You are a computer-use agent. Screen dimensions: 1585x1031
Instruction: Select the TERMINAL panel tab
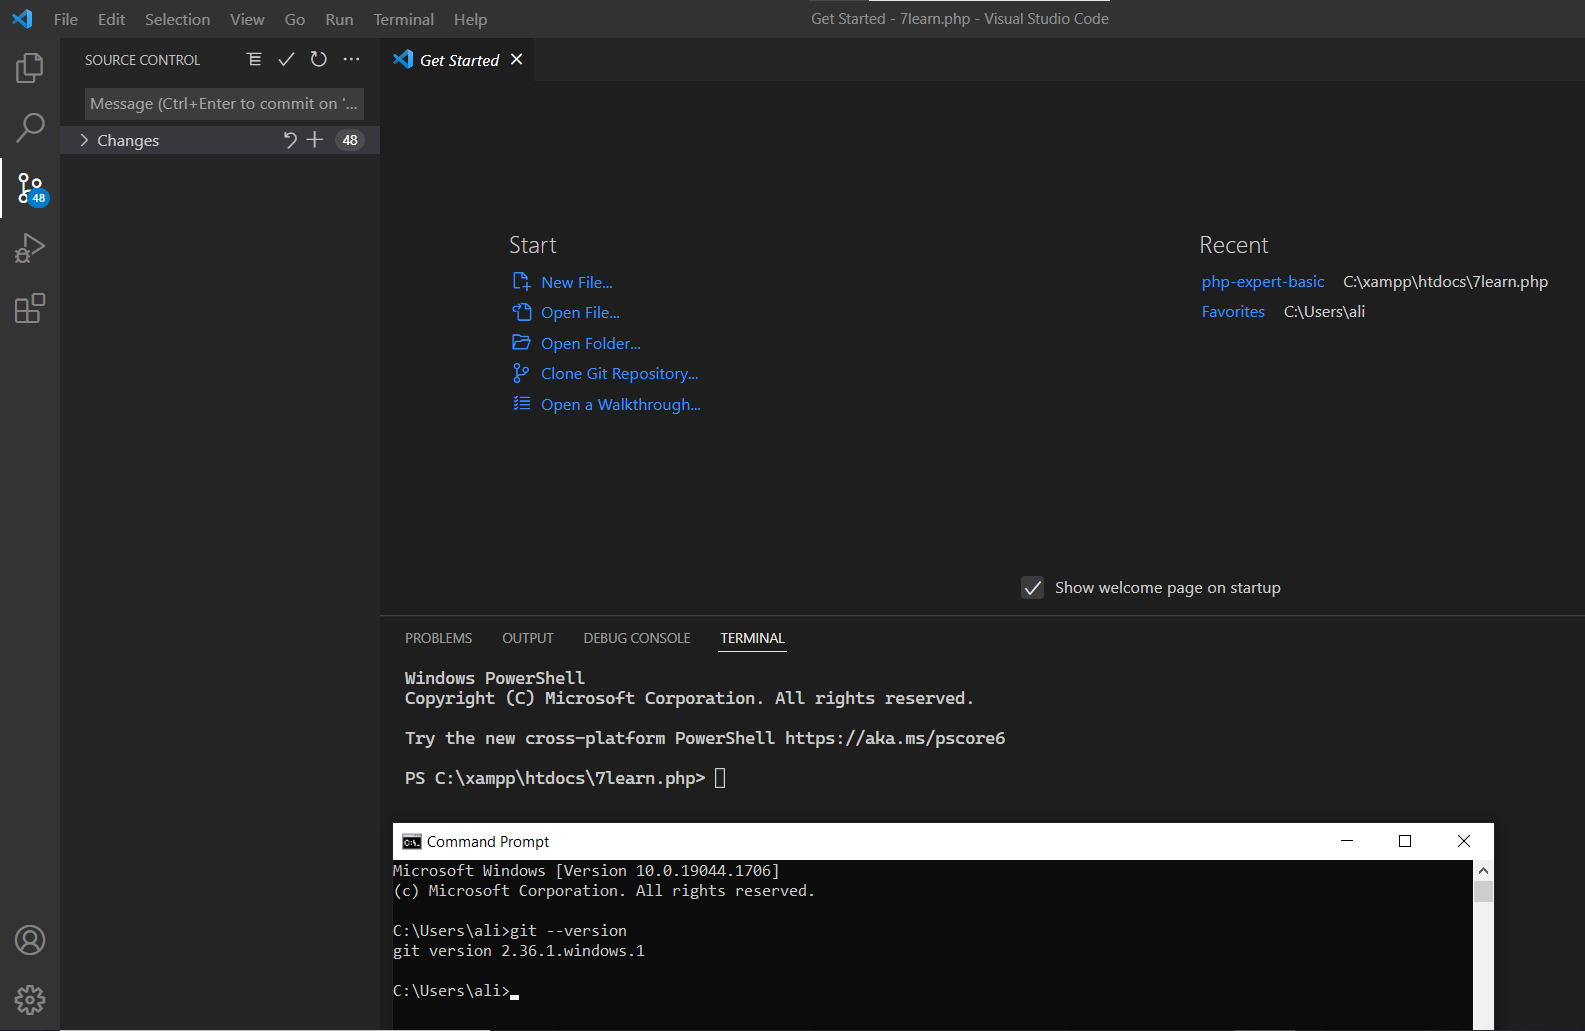(x=752, y=638)
